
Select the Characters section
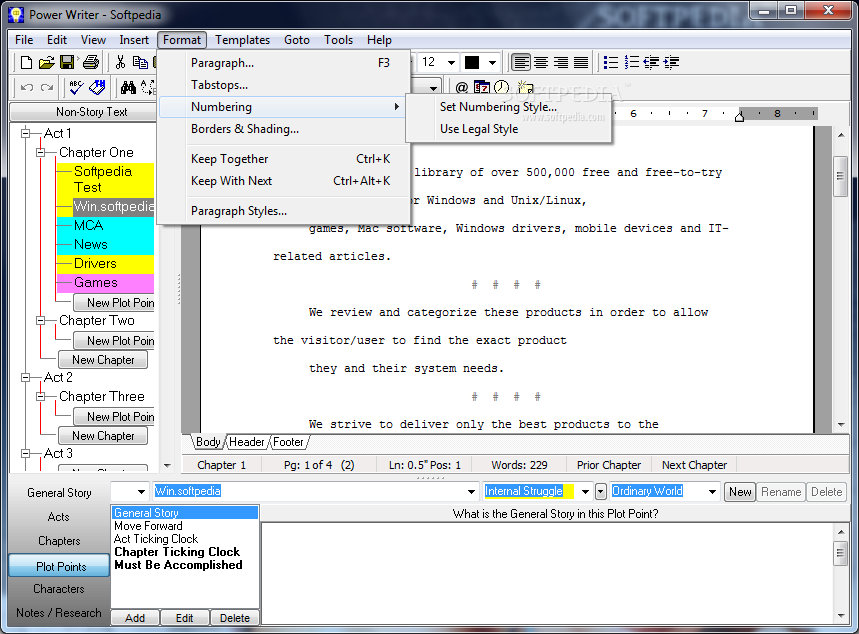pos(60,589)
